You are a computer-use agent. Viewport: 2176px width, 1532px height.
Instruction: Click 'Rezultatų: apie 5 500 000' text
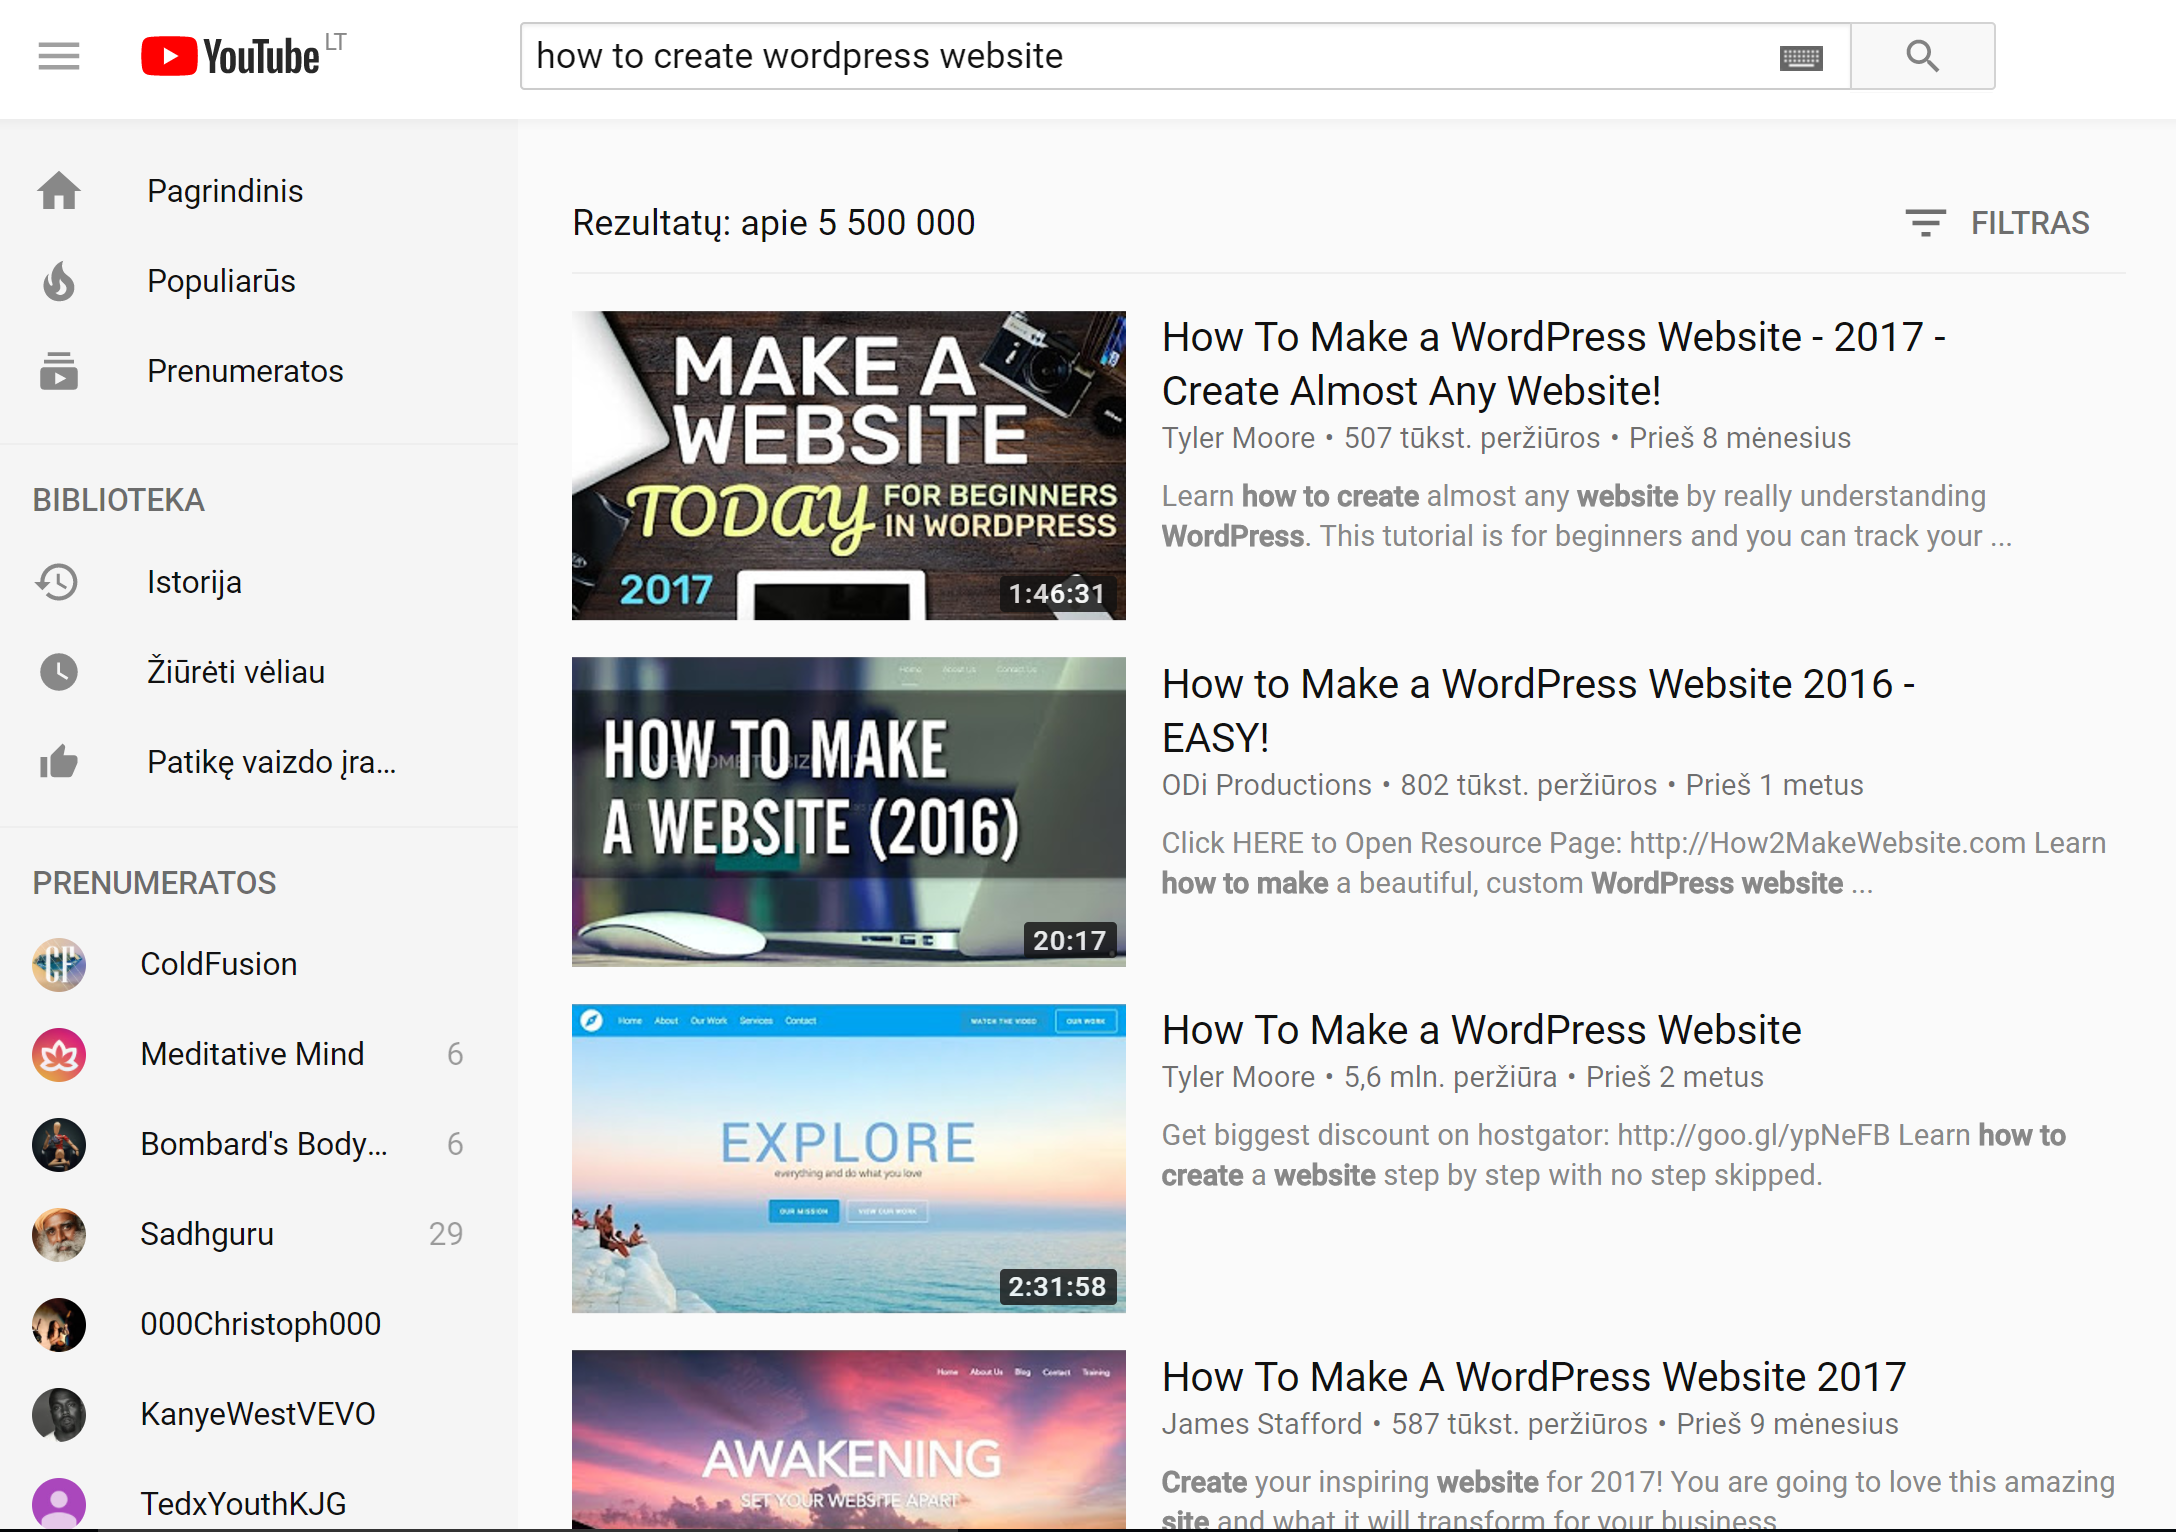[x=773, y=222]
